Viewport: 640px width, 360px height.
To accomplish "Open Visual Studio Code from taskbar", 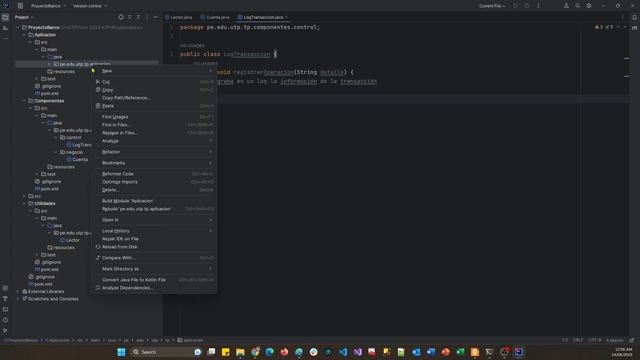I will (x=343, y=352).
